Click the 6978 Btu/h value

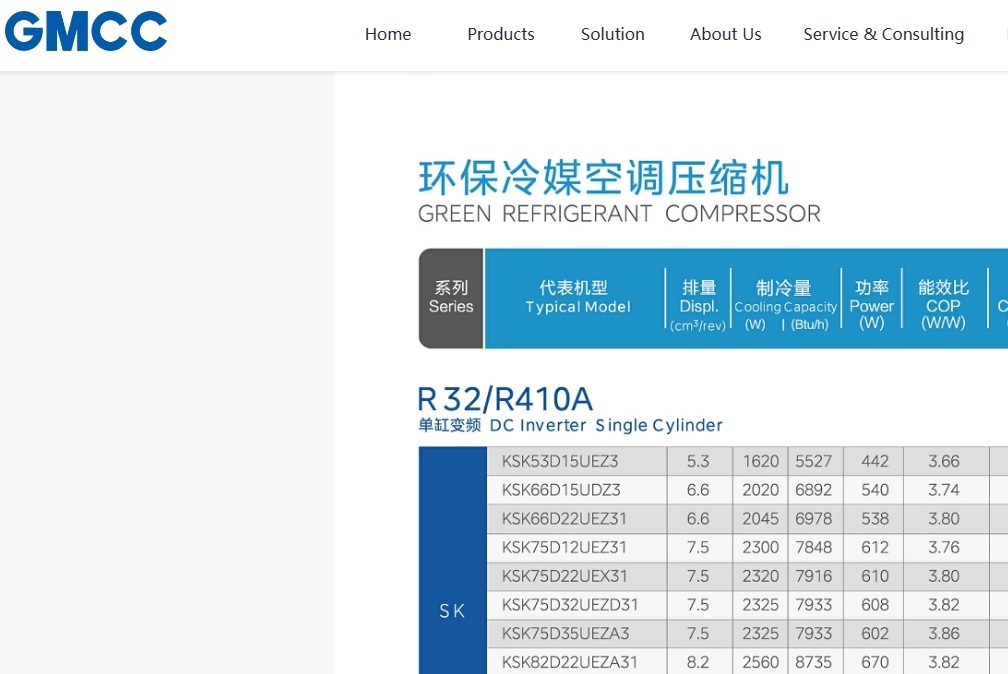pyautogui.click(x=814, y=518)
